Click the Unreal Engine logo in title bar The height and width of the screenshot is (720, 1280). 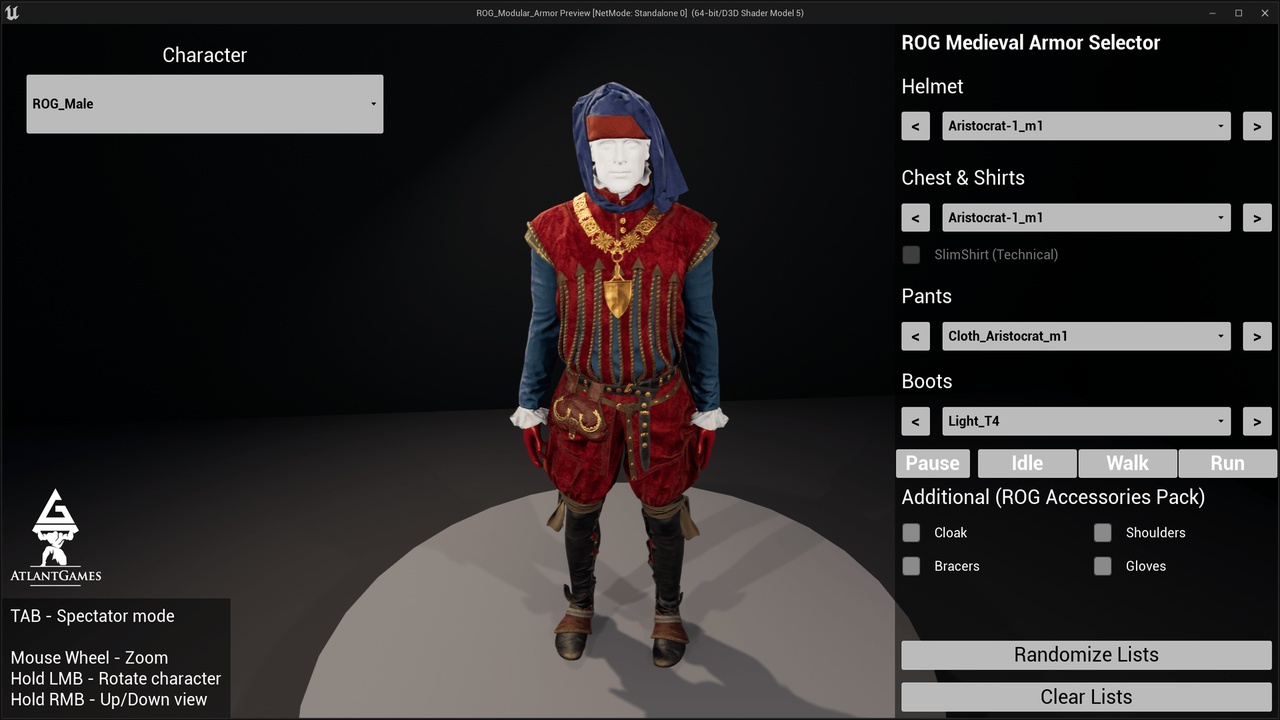12,13
